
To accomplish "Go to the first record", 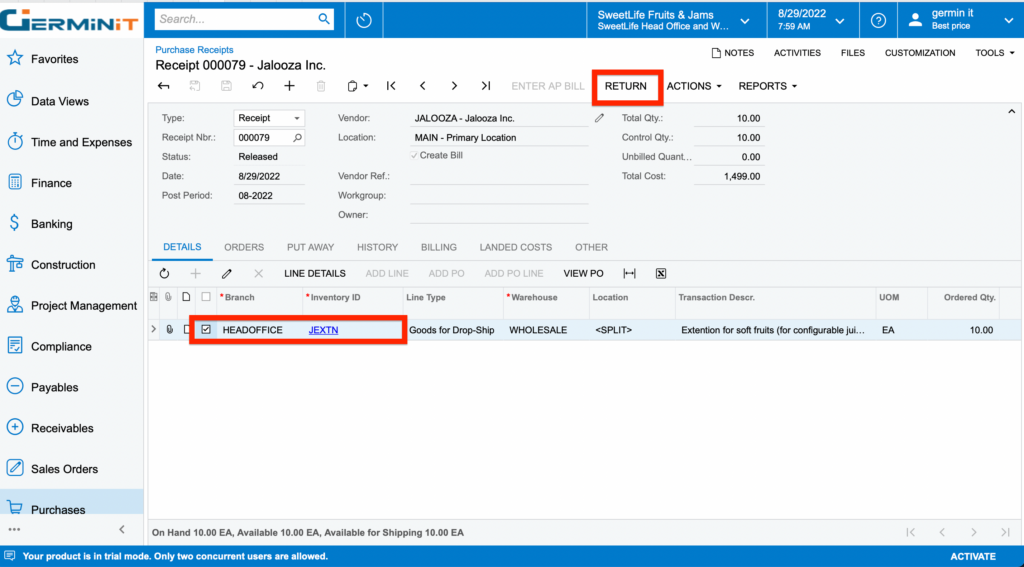I will (391, 86).
